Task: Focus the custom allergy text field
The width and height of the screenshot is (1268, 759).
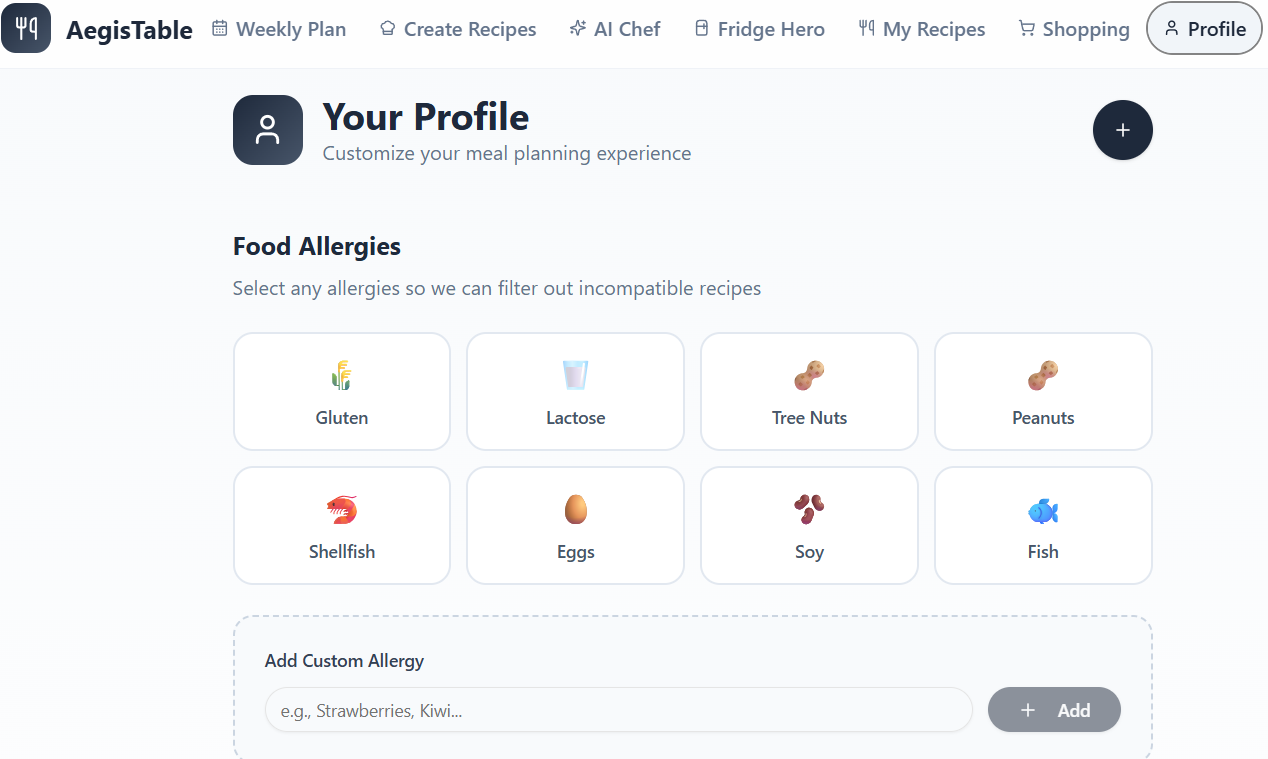Action: [618, 710]
